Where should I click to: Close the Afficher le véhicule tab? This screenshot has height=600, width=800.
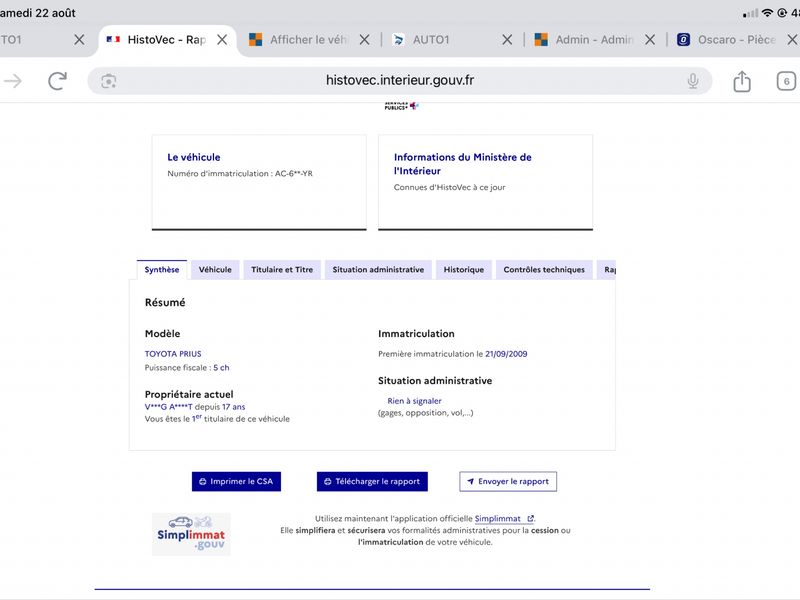(364, 40)
